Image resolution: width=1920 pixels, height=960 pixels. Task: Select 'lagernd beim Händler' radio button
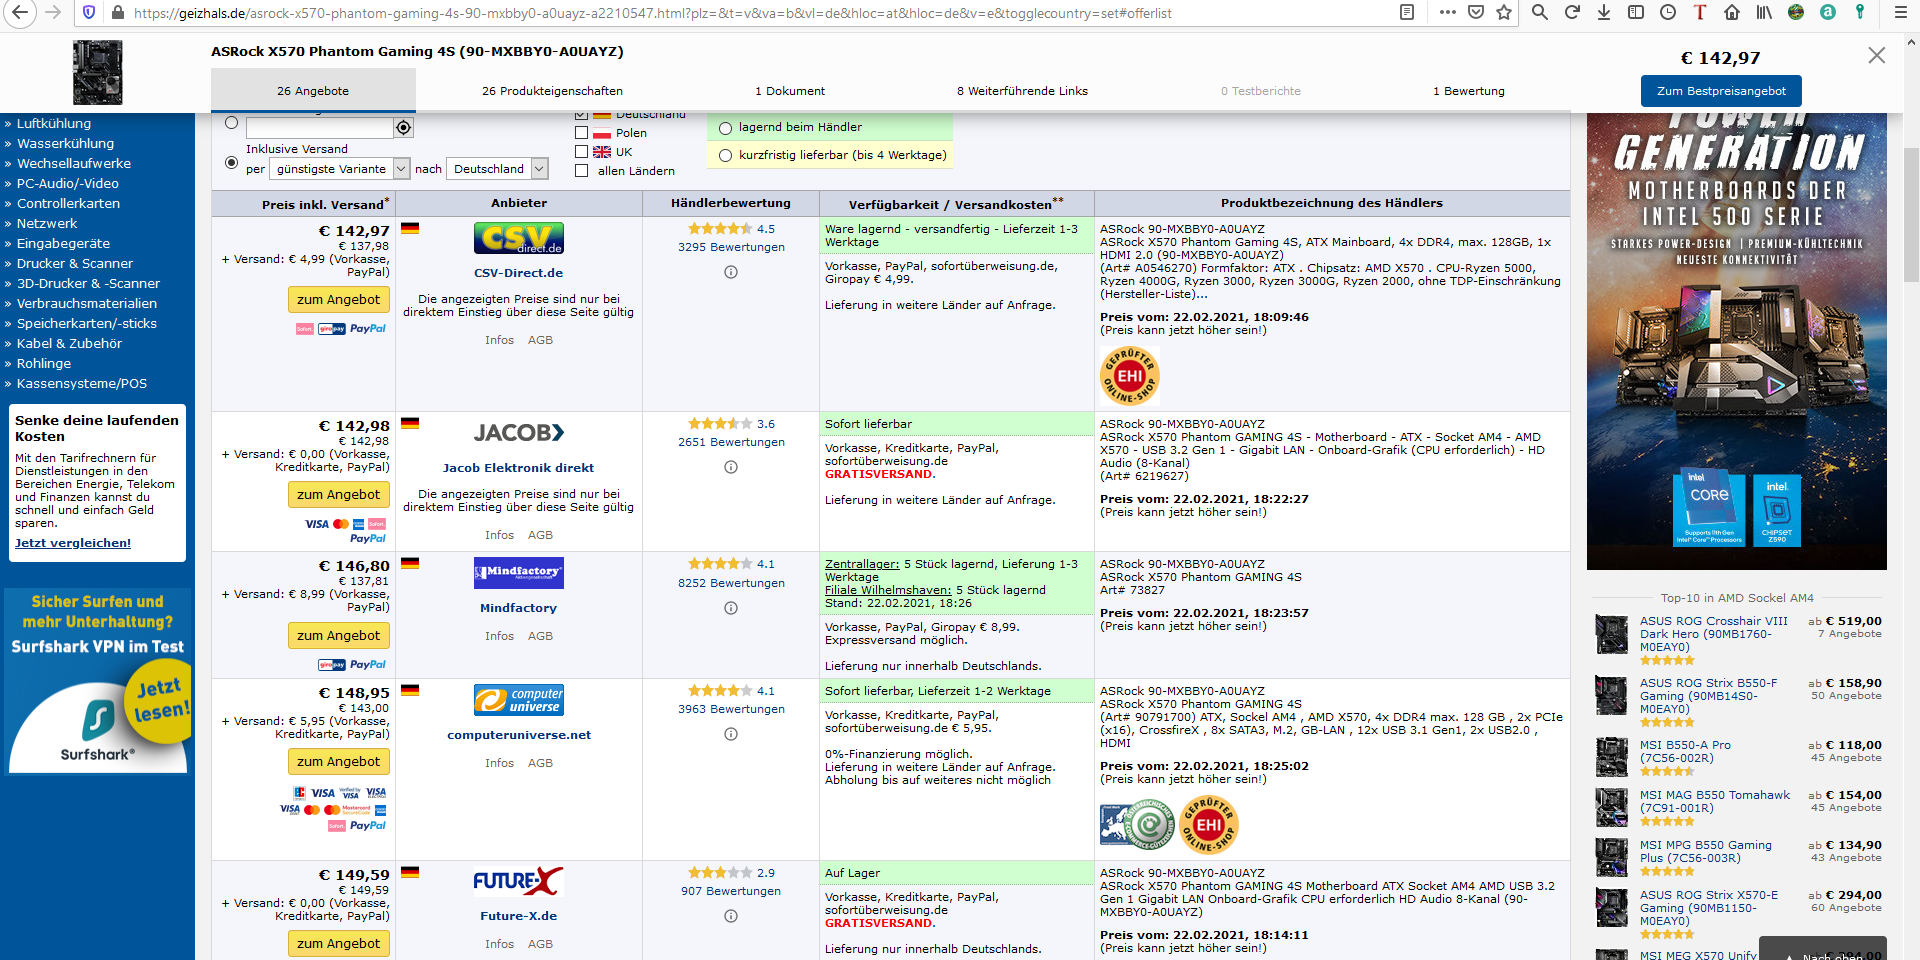pos(726,128)
